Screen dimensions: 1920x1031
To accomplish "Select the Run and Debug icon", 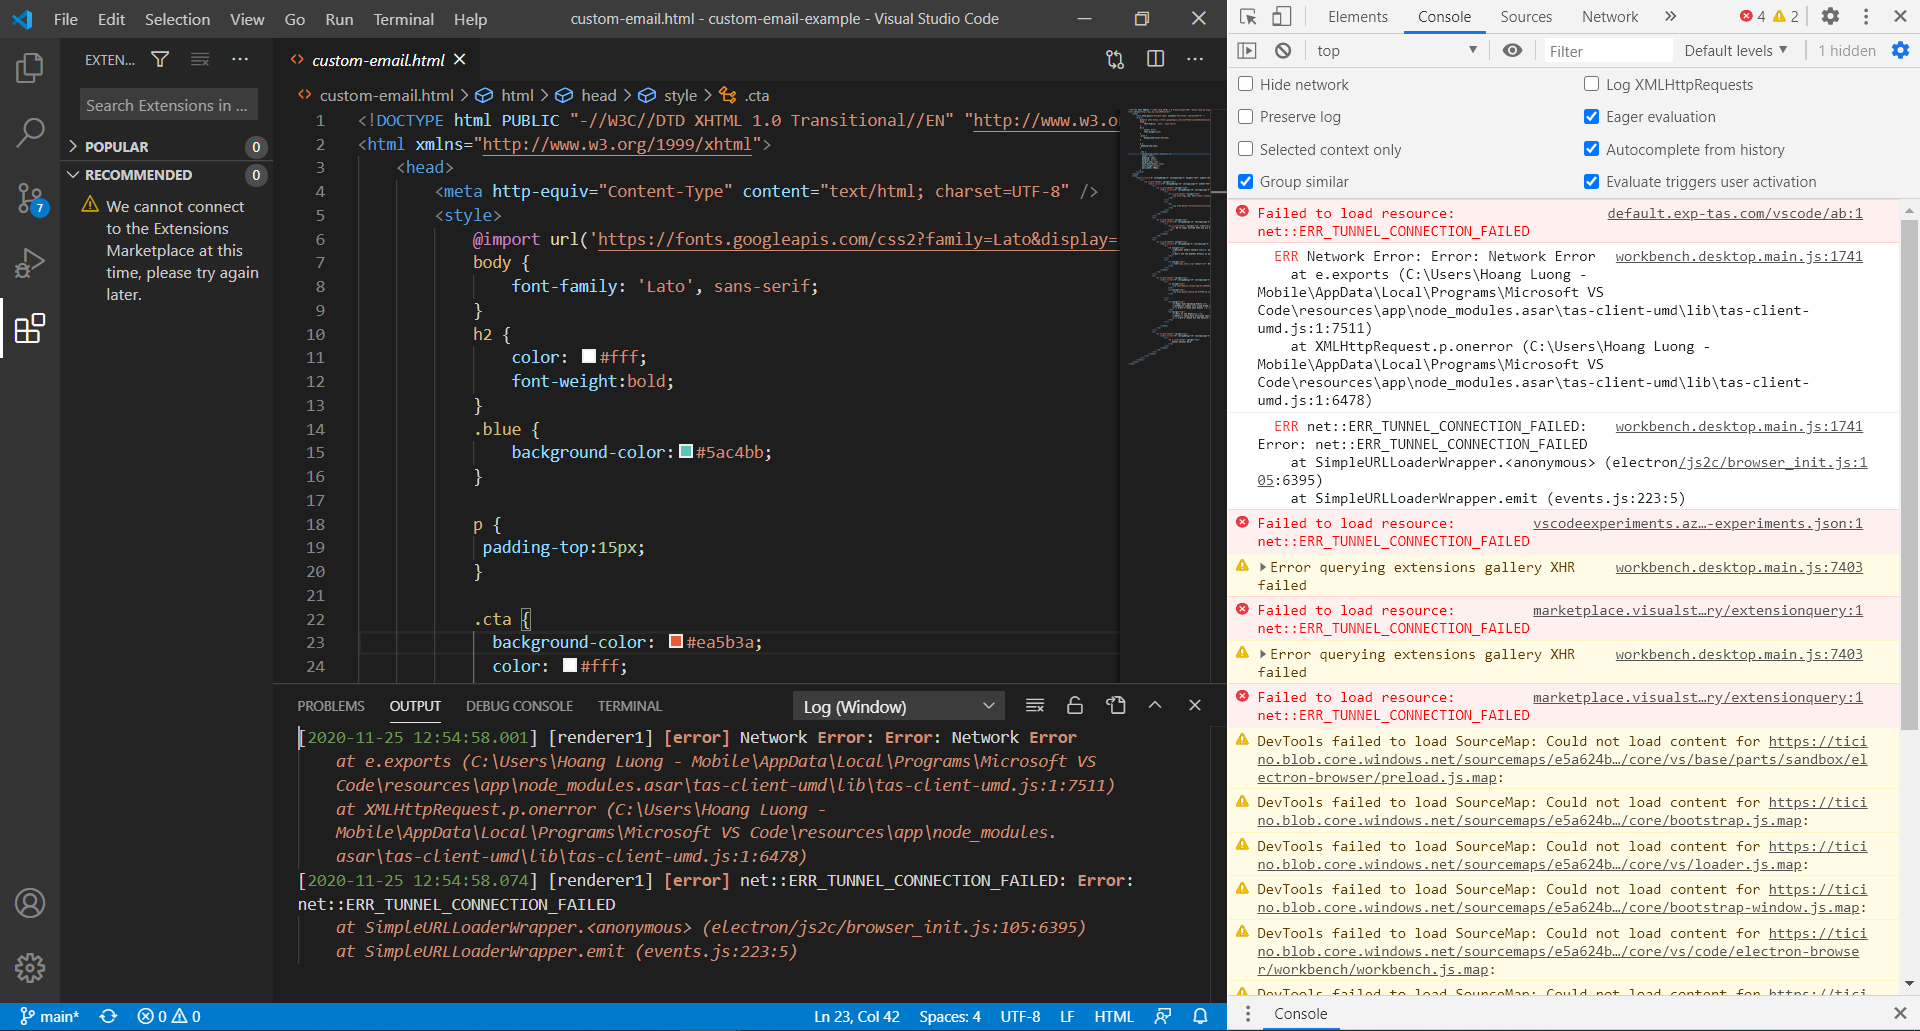I will click(x=30, y=262).
